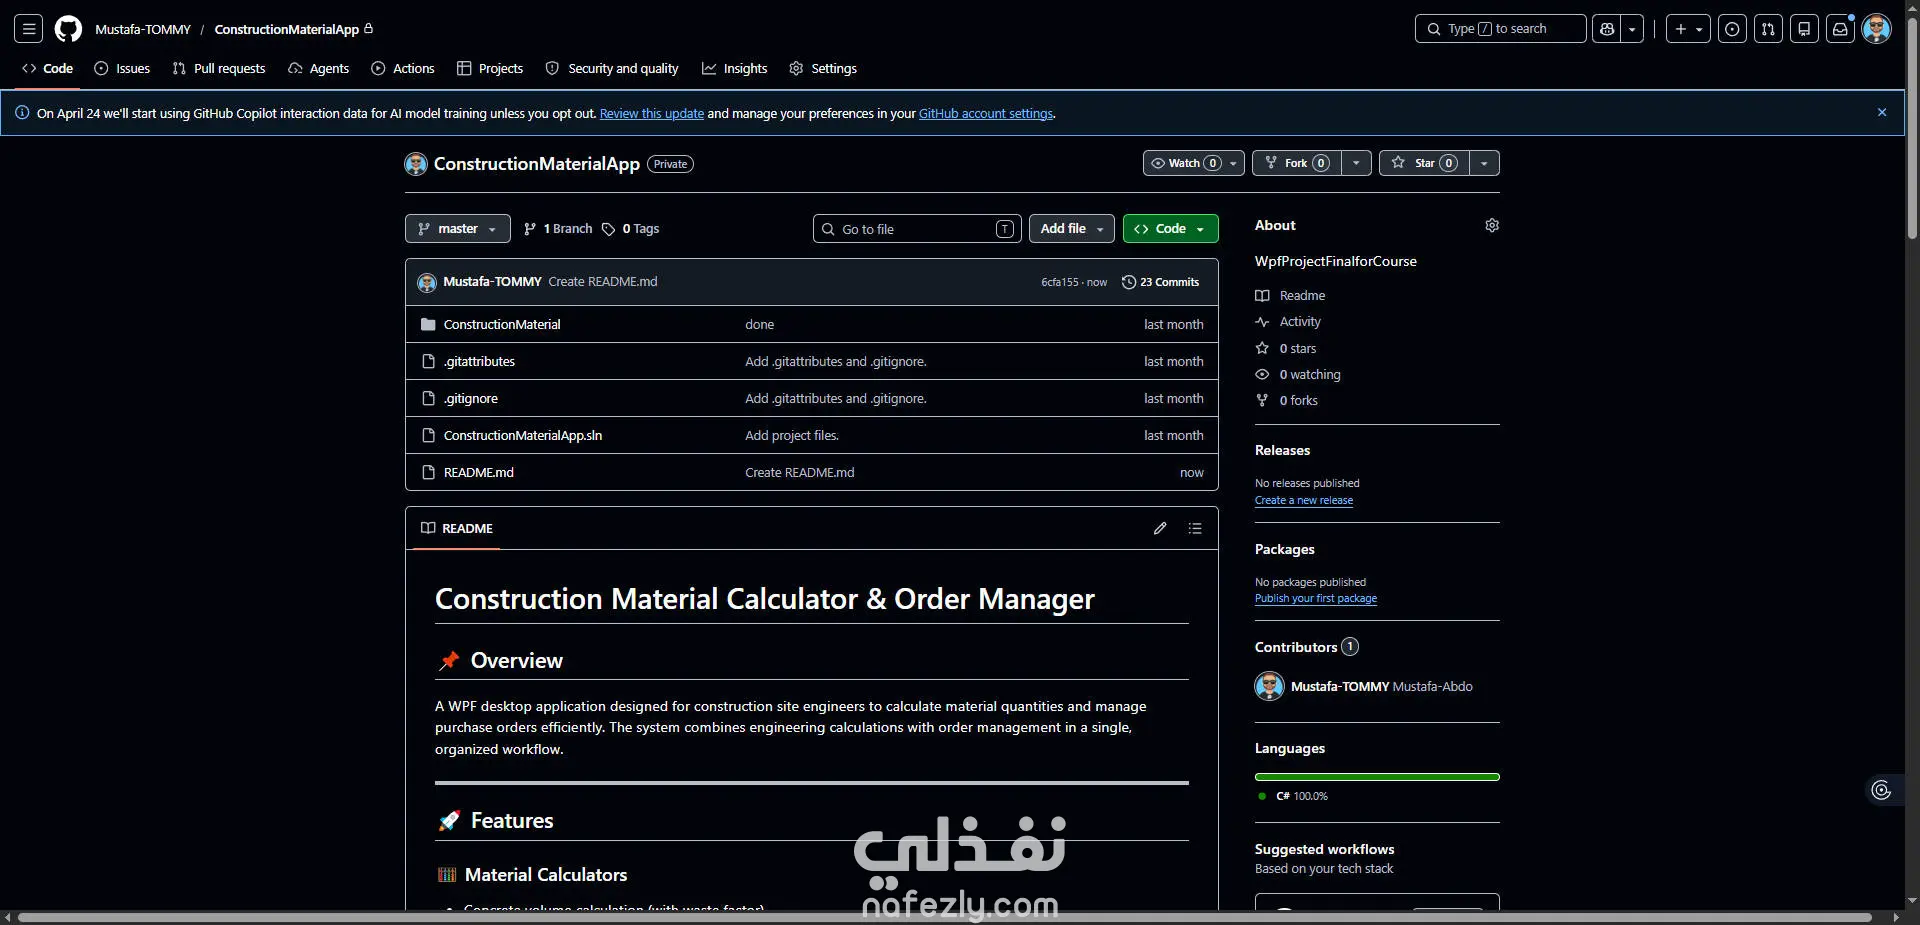View the 0 stars stargazers link
Image resolution: width=1920 pixels, height=925 pixels.
coord(1286,349)
